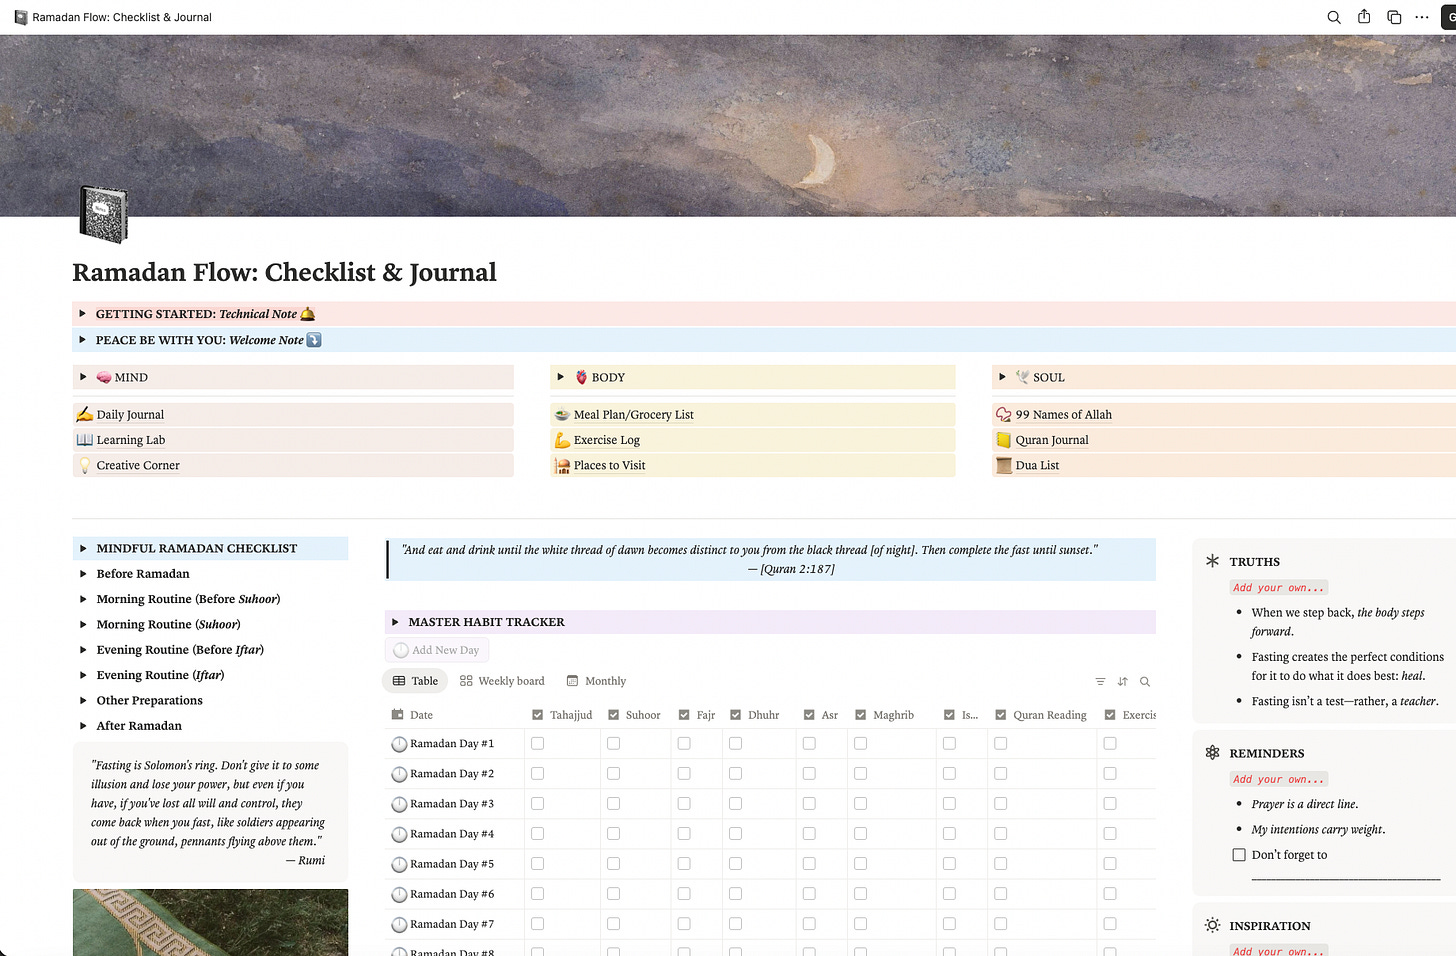
Task: Switch to the Weekly board view
Action: pyautogui.click(x=502, y=681)
